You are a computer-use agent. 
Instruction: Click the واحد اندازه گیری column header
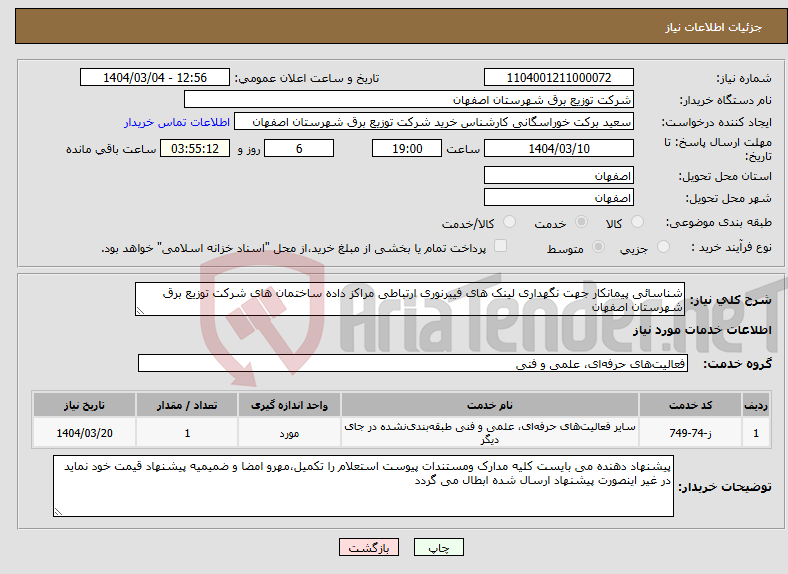(x=289, y=405)
